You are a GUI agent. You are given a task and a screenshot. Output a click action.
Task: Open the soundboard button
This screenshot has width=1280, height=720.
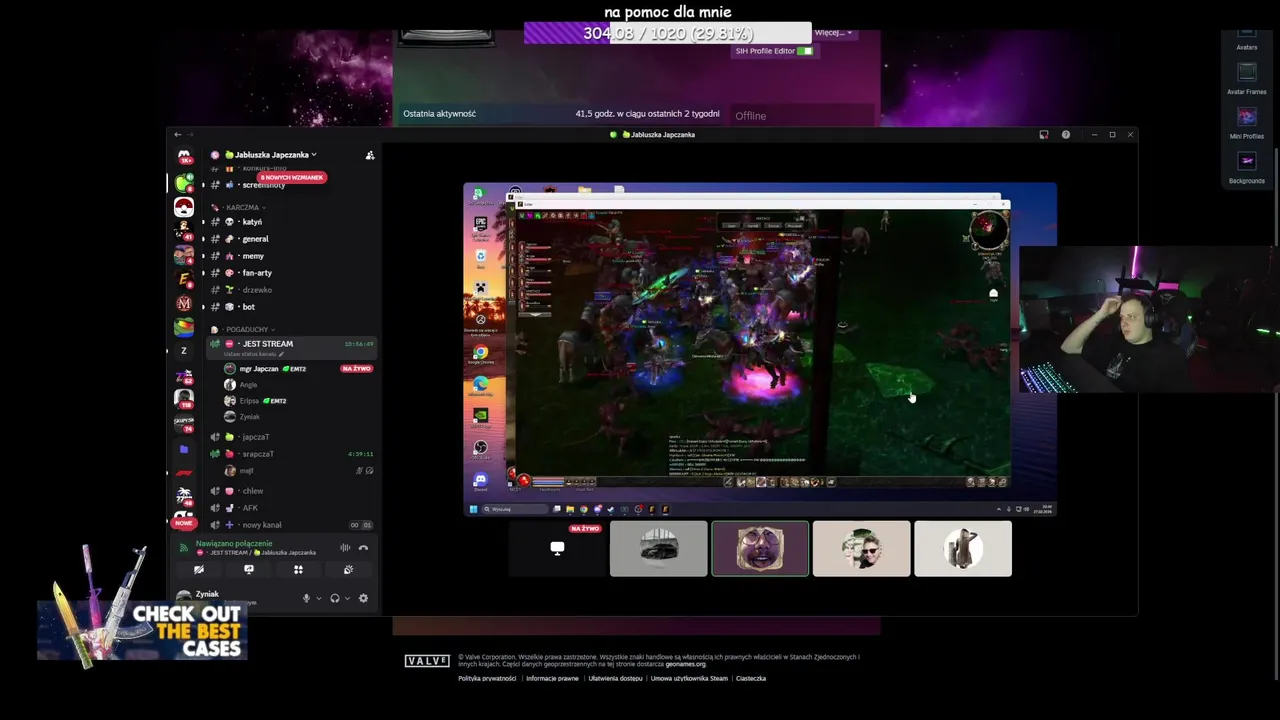tap(348, 569)
